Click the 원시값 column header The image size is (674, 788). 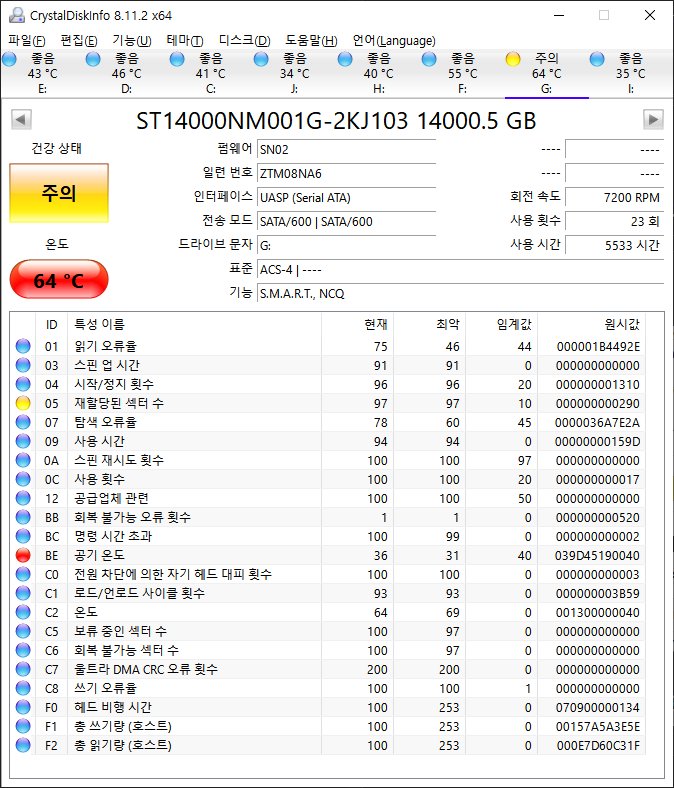click(592, 325)
